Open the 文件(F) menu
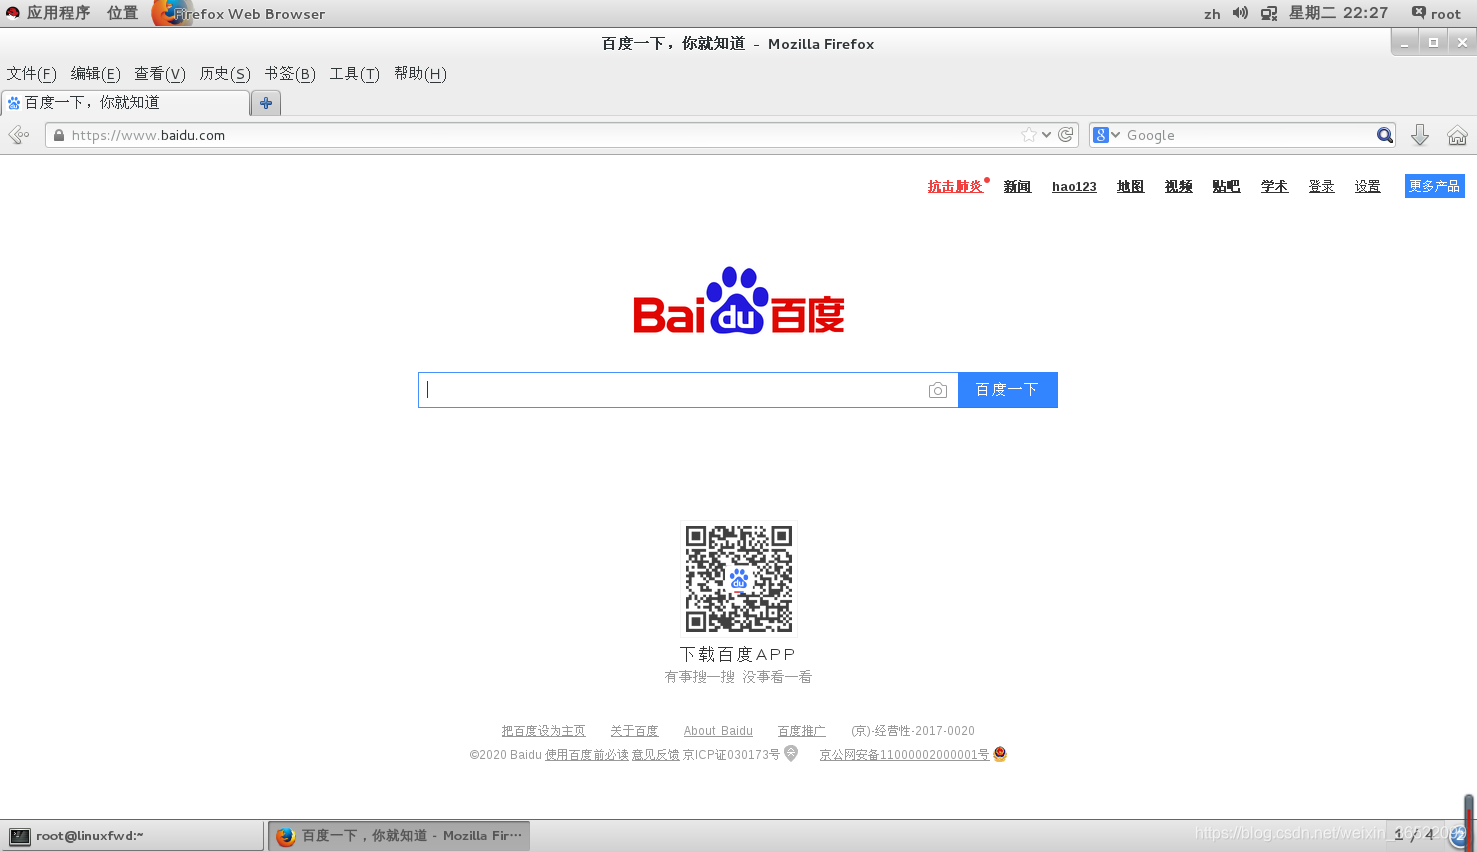Viewport: 1477px width, 852px height. coord(31,74)
